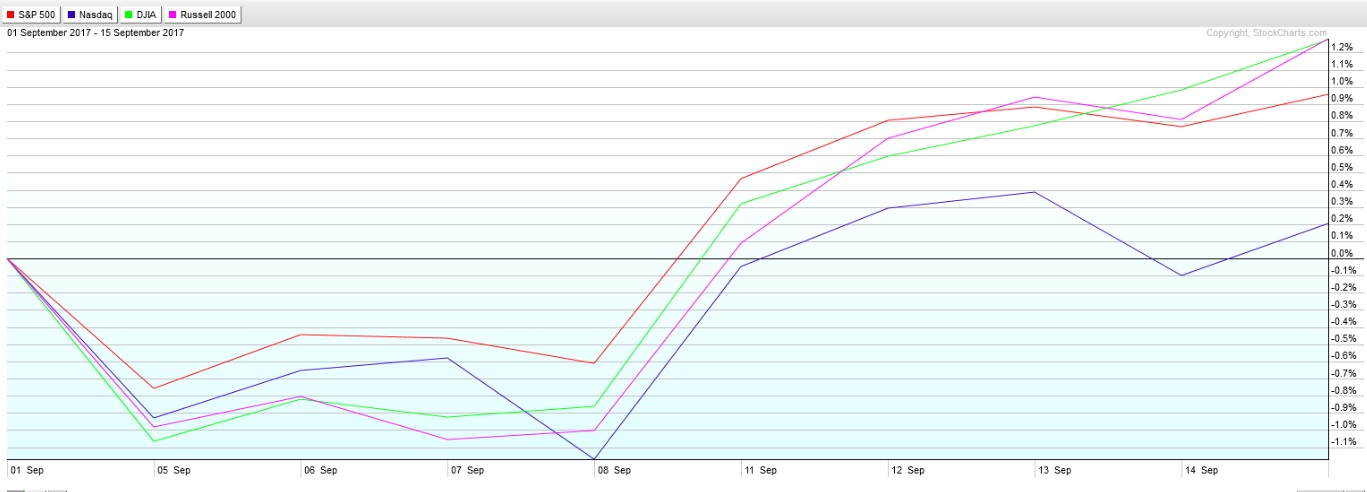Screen dimensions: 1367x492
Task: Click the '-0.4%' scale value
Action: (x=1344, y=321)
